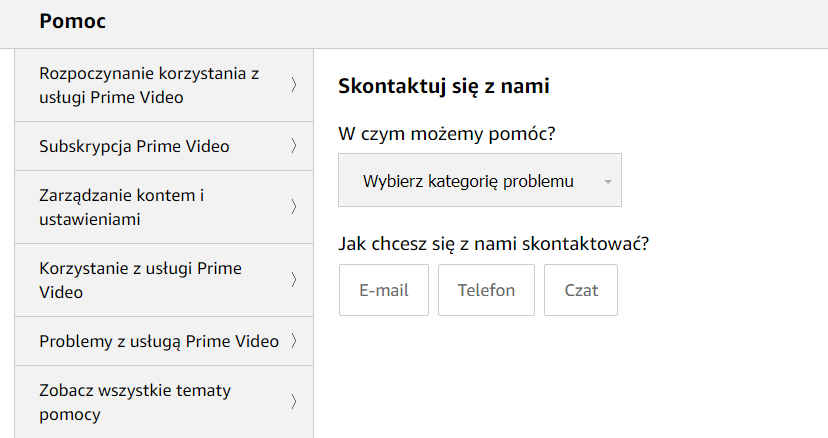This screenshot has width=828, height=438.
Task: Expand chevron for Zarządzanie kontem i ustawieniami
Action: click(x=294, y=207)
